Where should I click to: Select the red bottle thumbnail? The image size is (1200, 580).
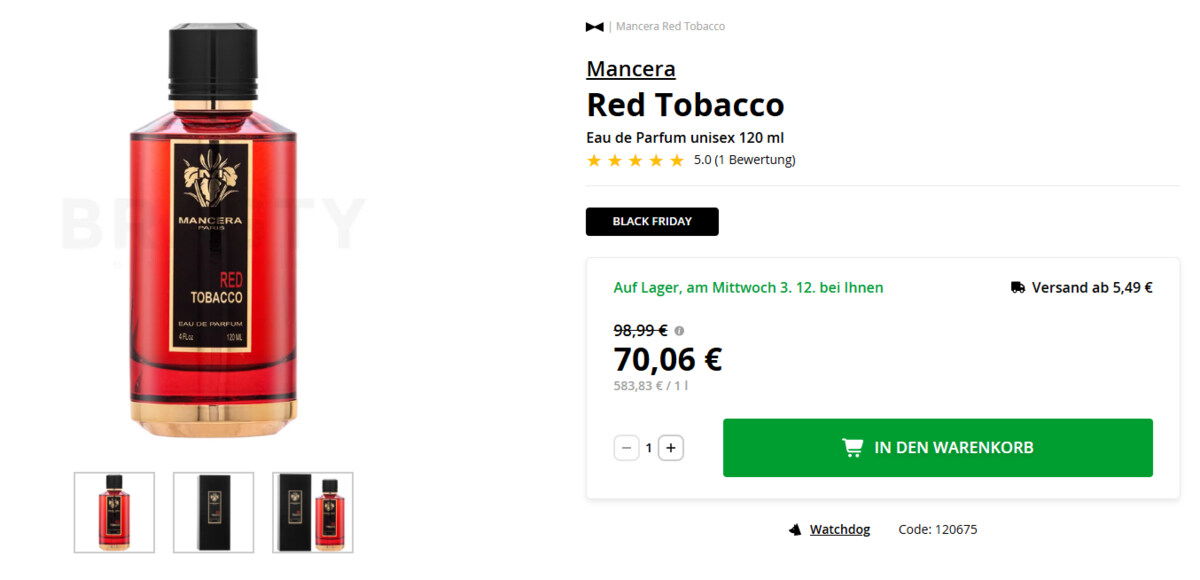(114, 512)
